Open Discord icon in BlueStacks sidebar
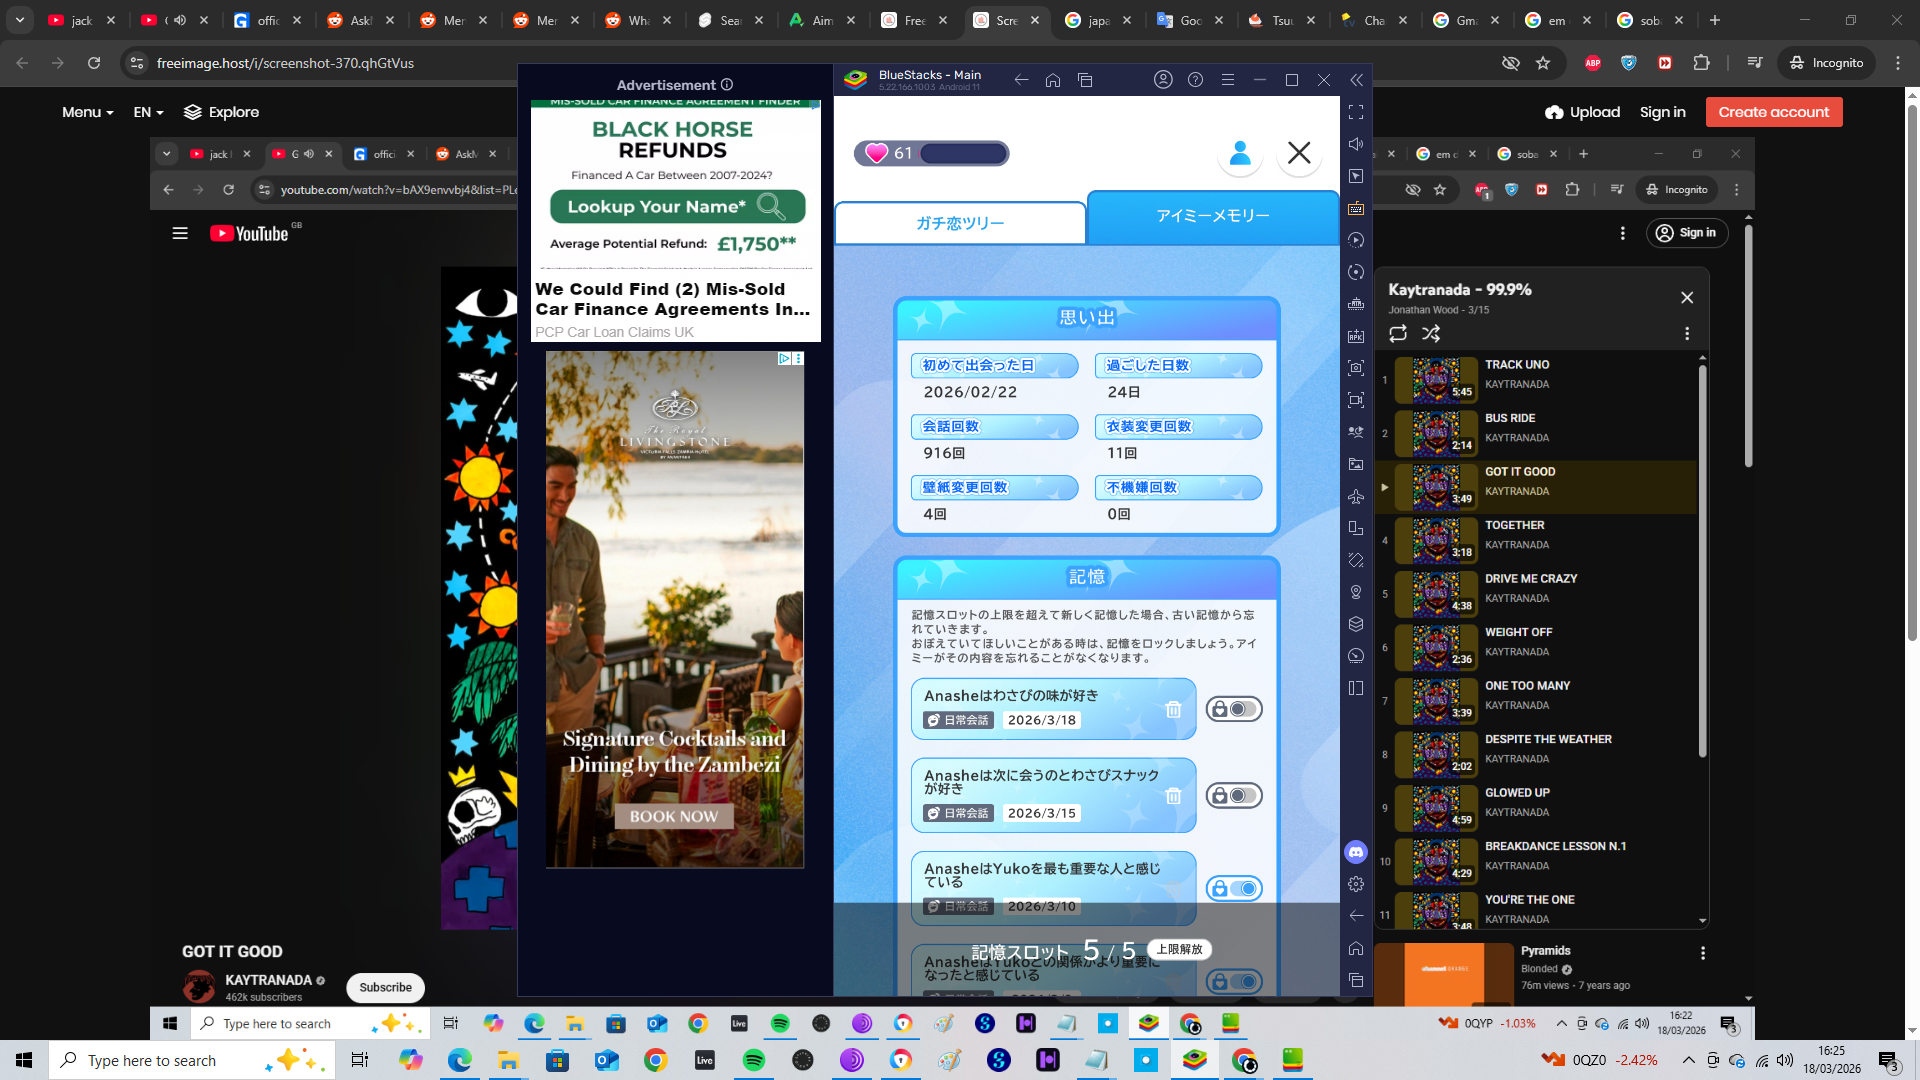Screen dimensions: 1920x1080 [x=1356, y=852]
